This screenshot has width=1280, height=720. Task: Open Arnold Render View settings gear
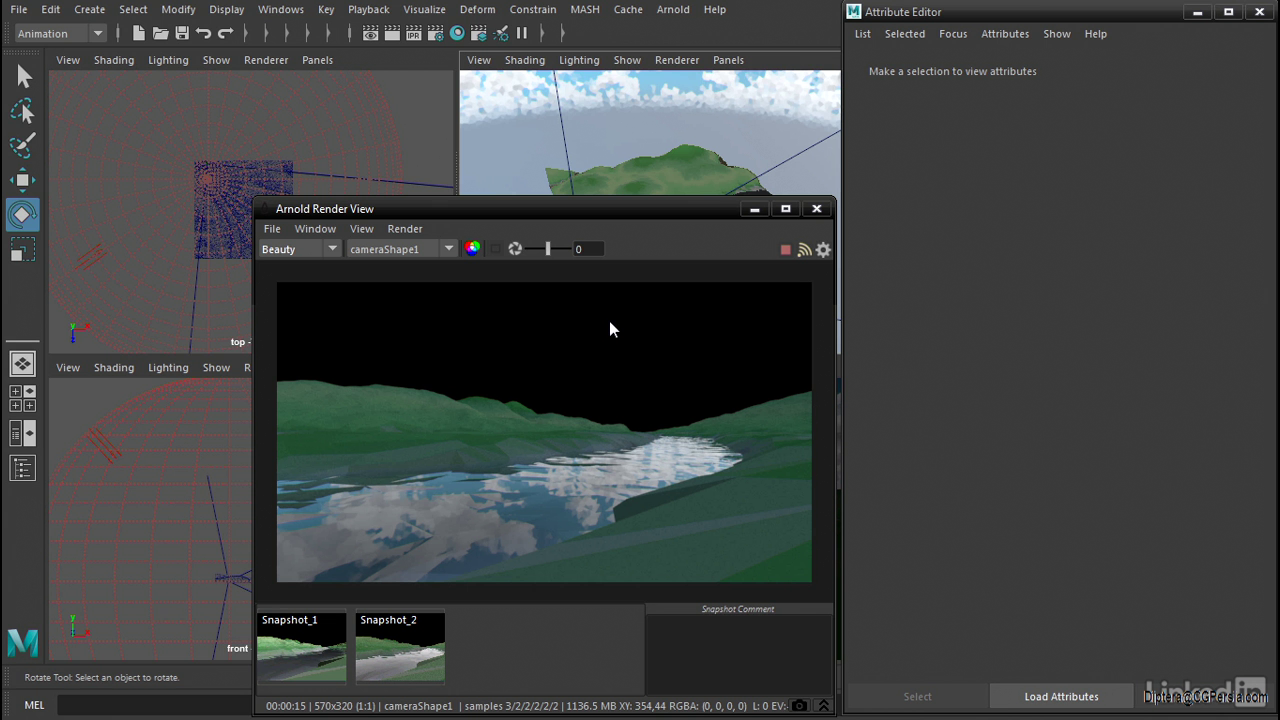823,250
